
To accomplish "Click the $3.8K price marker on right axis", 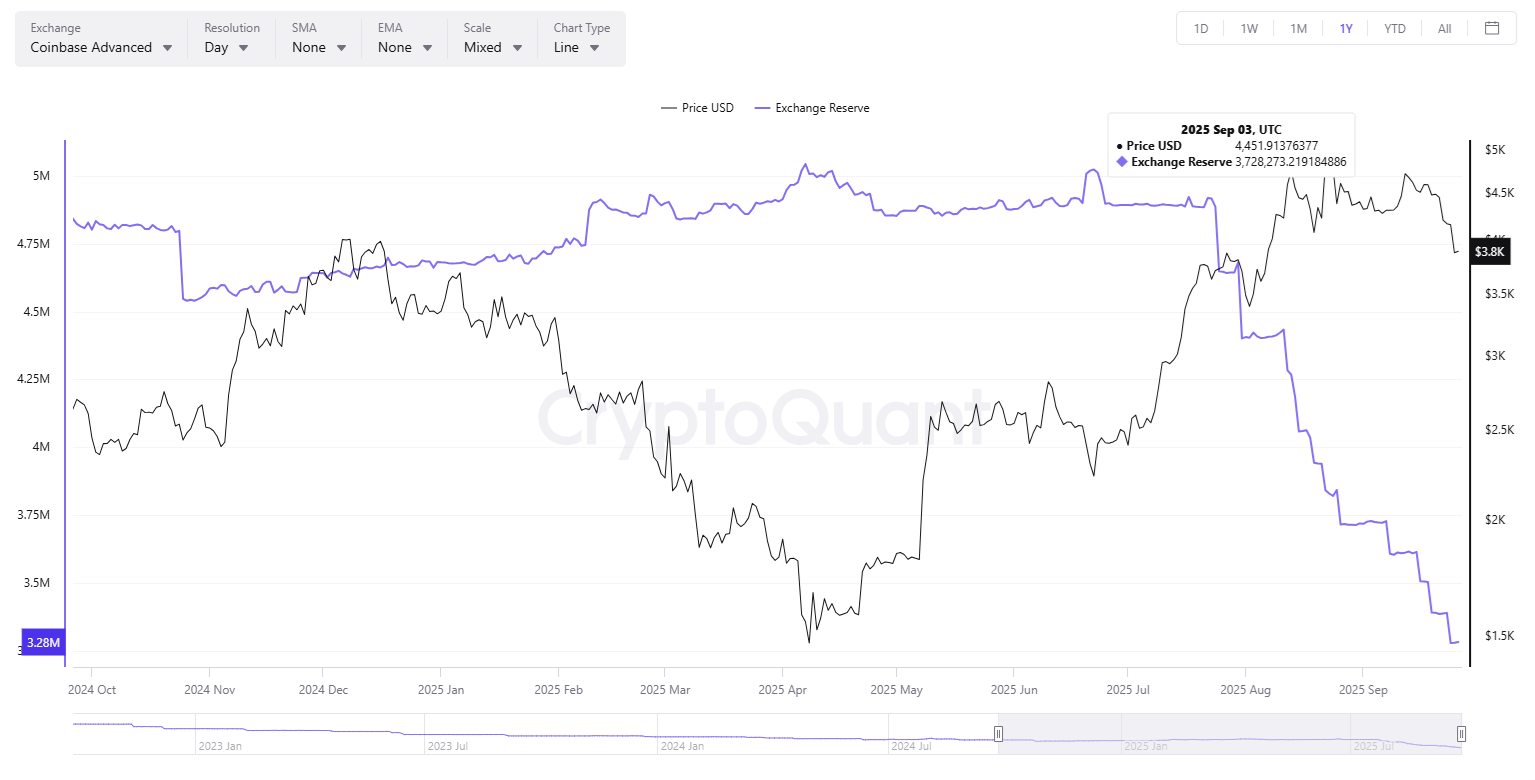I will [1489, 251].
